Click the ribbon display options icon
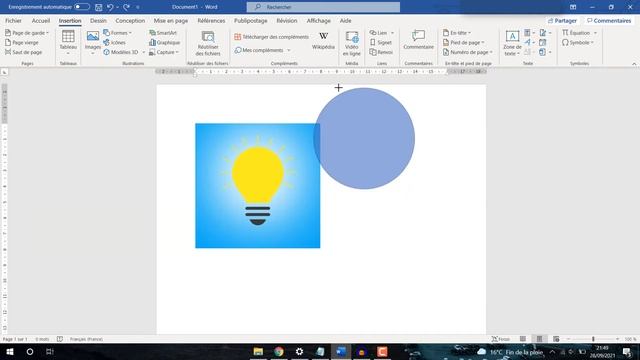Viewport: 640px width, 360px height. click(x=573, y=7)
